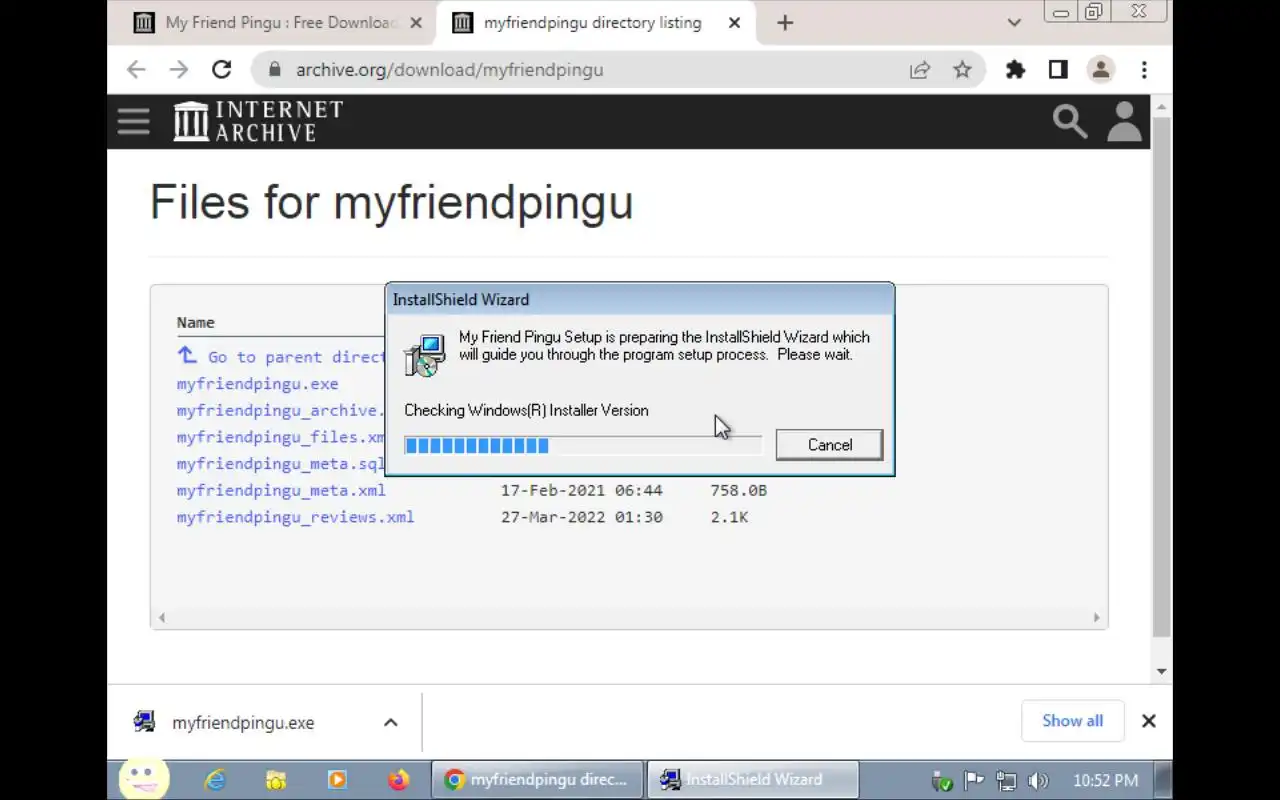Reload the archive.org page
Viewport: 1280px width, 800px height.
tap(222, 70)
